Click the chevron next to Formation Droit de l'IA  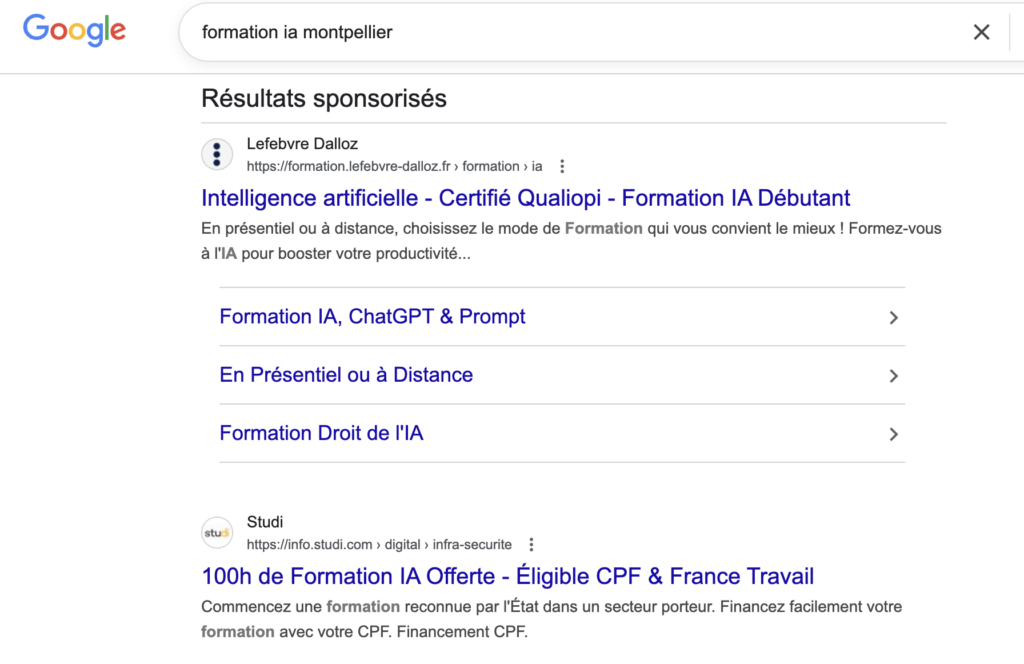click(893, 433)
